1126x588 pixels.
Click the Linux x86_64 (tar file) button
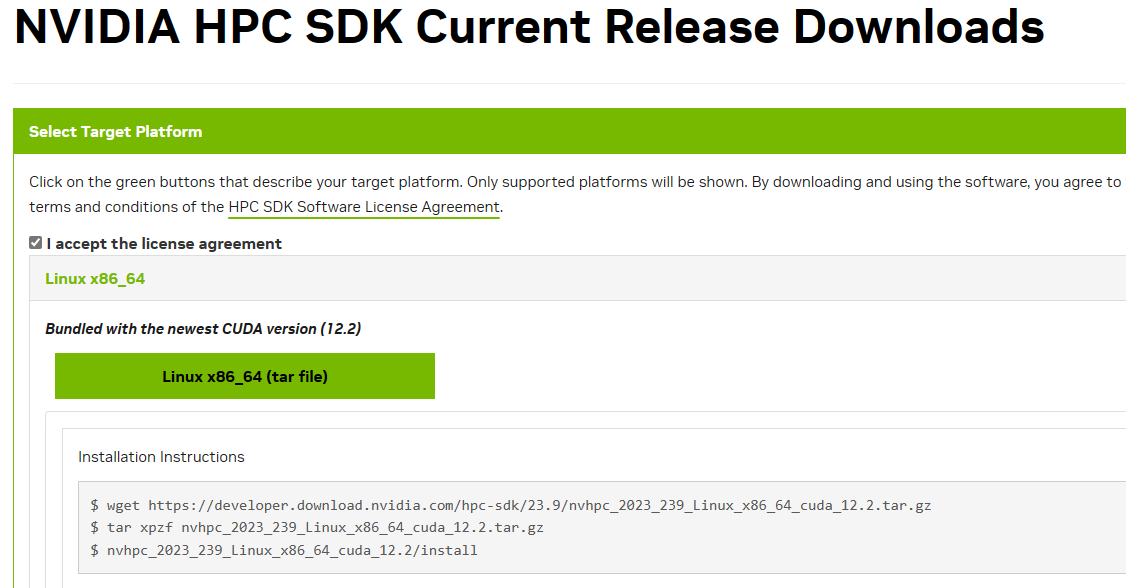(x=245, y=376)
